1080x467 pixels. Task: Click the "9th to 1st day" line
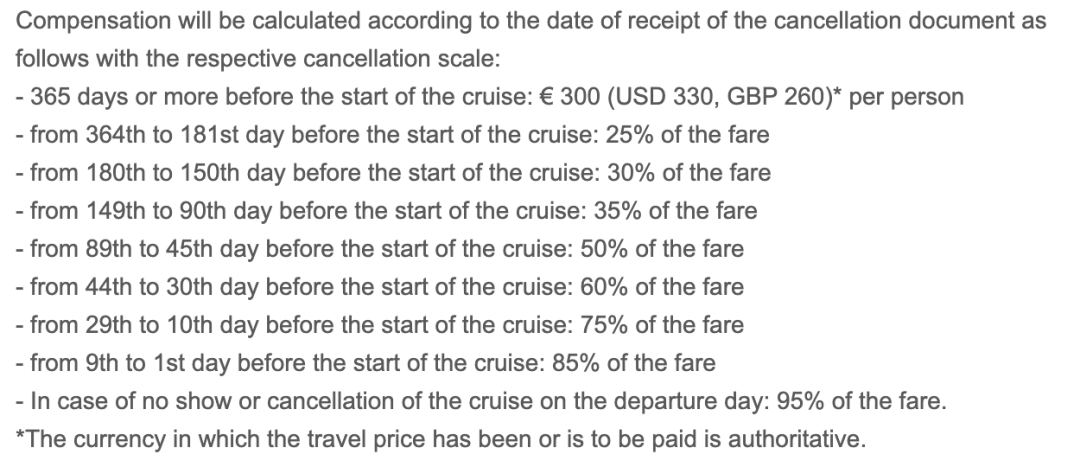pyautogui.click(x=366, y=362)
